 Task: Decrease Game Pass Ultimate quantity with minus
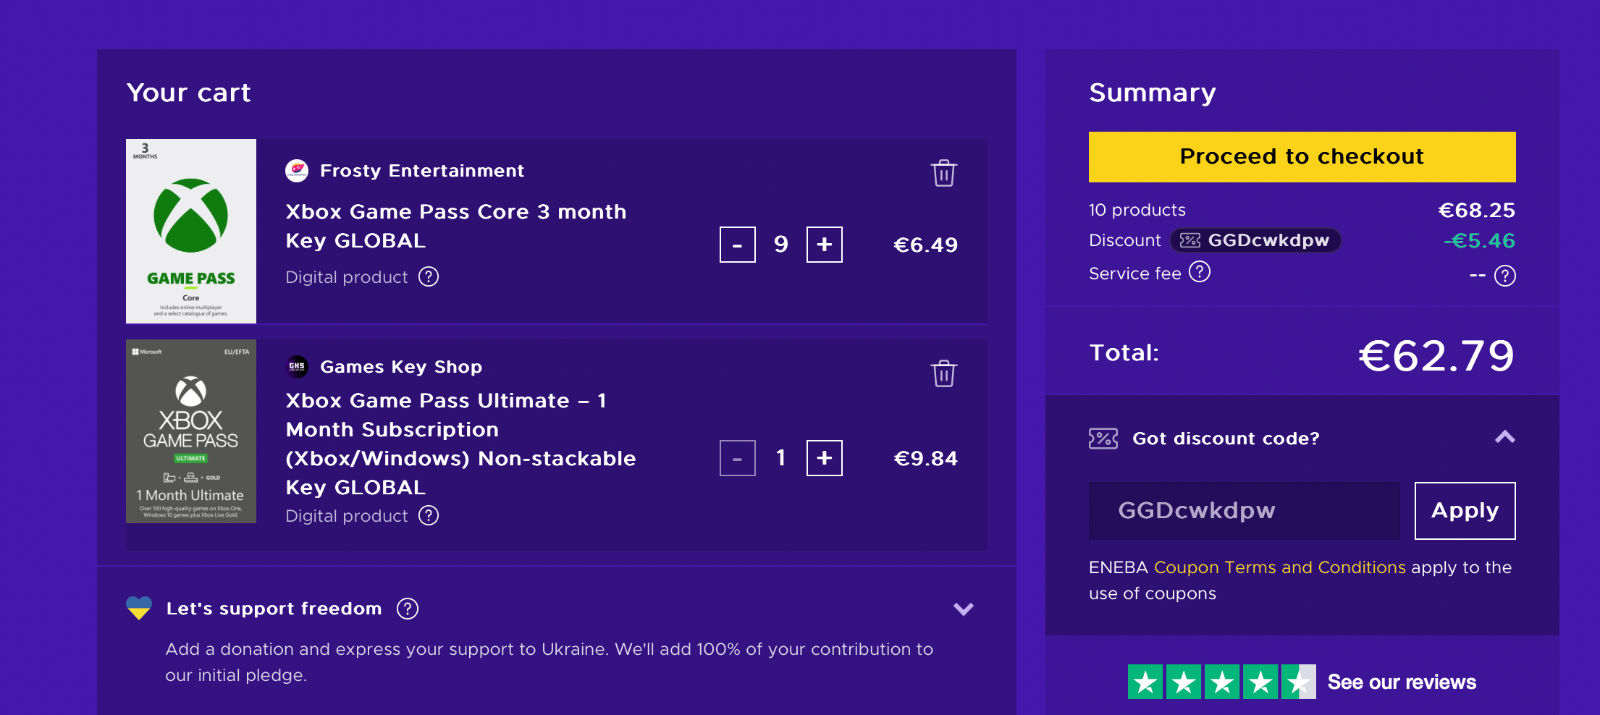click(737, 458)
